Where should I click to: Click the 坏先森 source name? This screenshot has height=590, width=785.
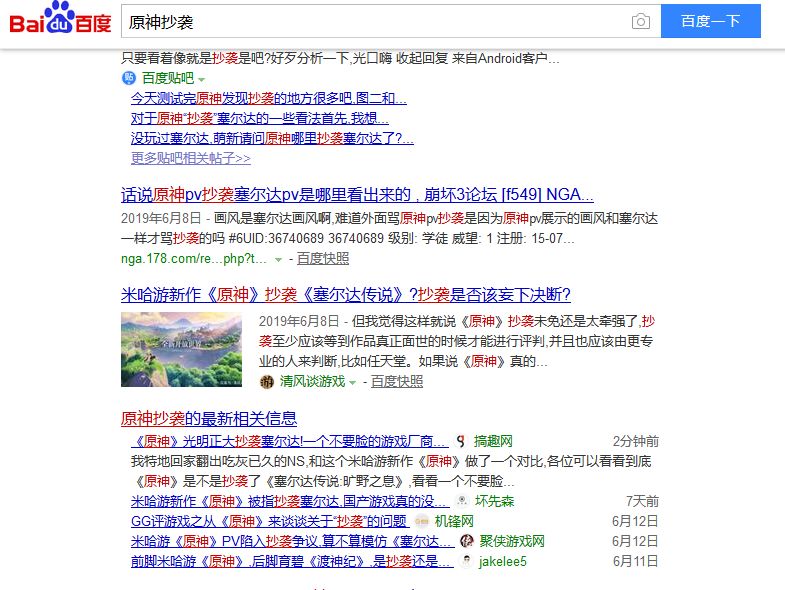[x=495, y=501]
